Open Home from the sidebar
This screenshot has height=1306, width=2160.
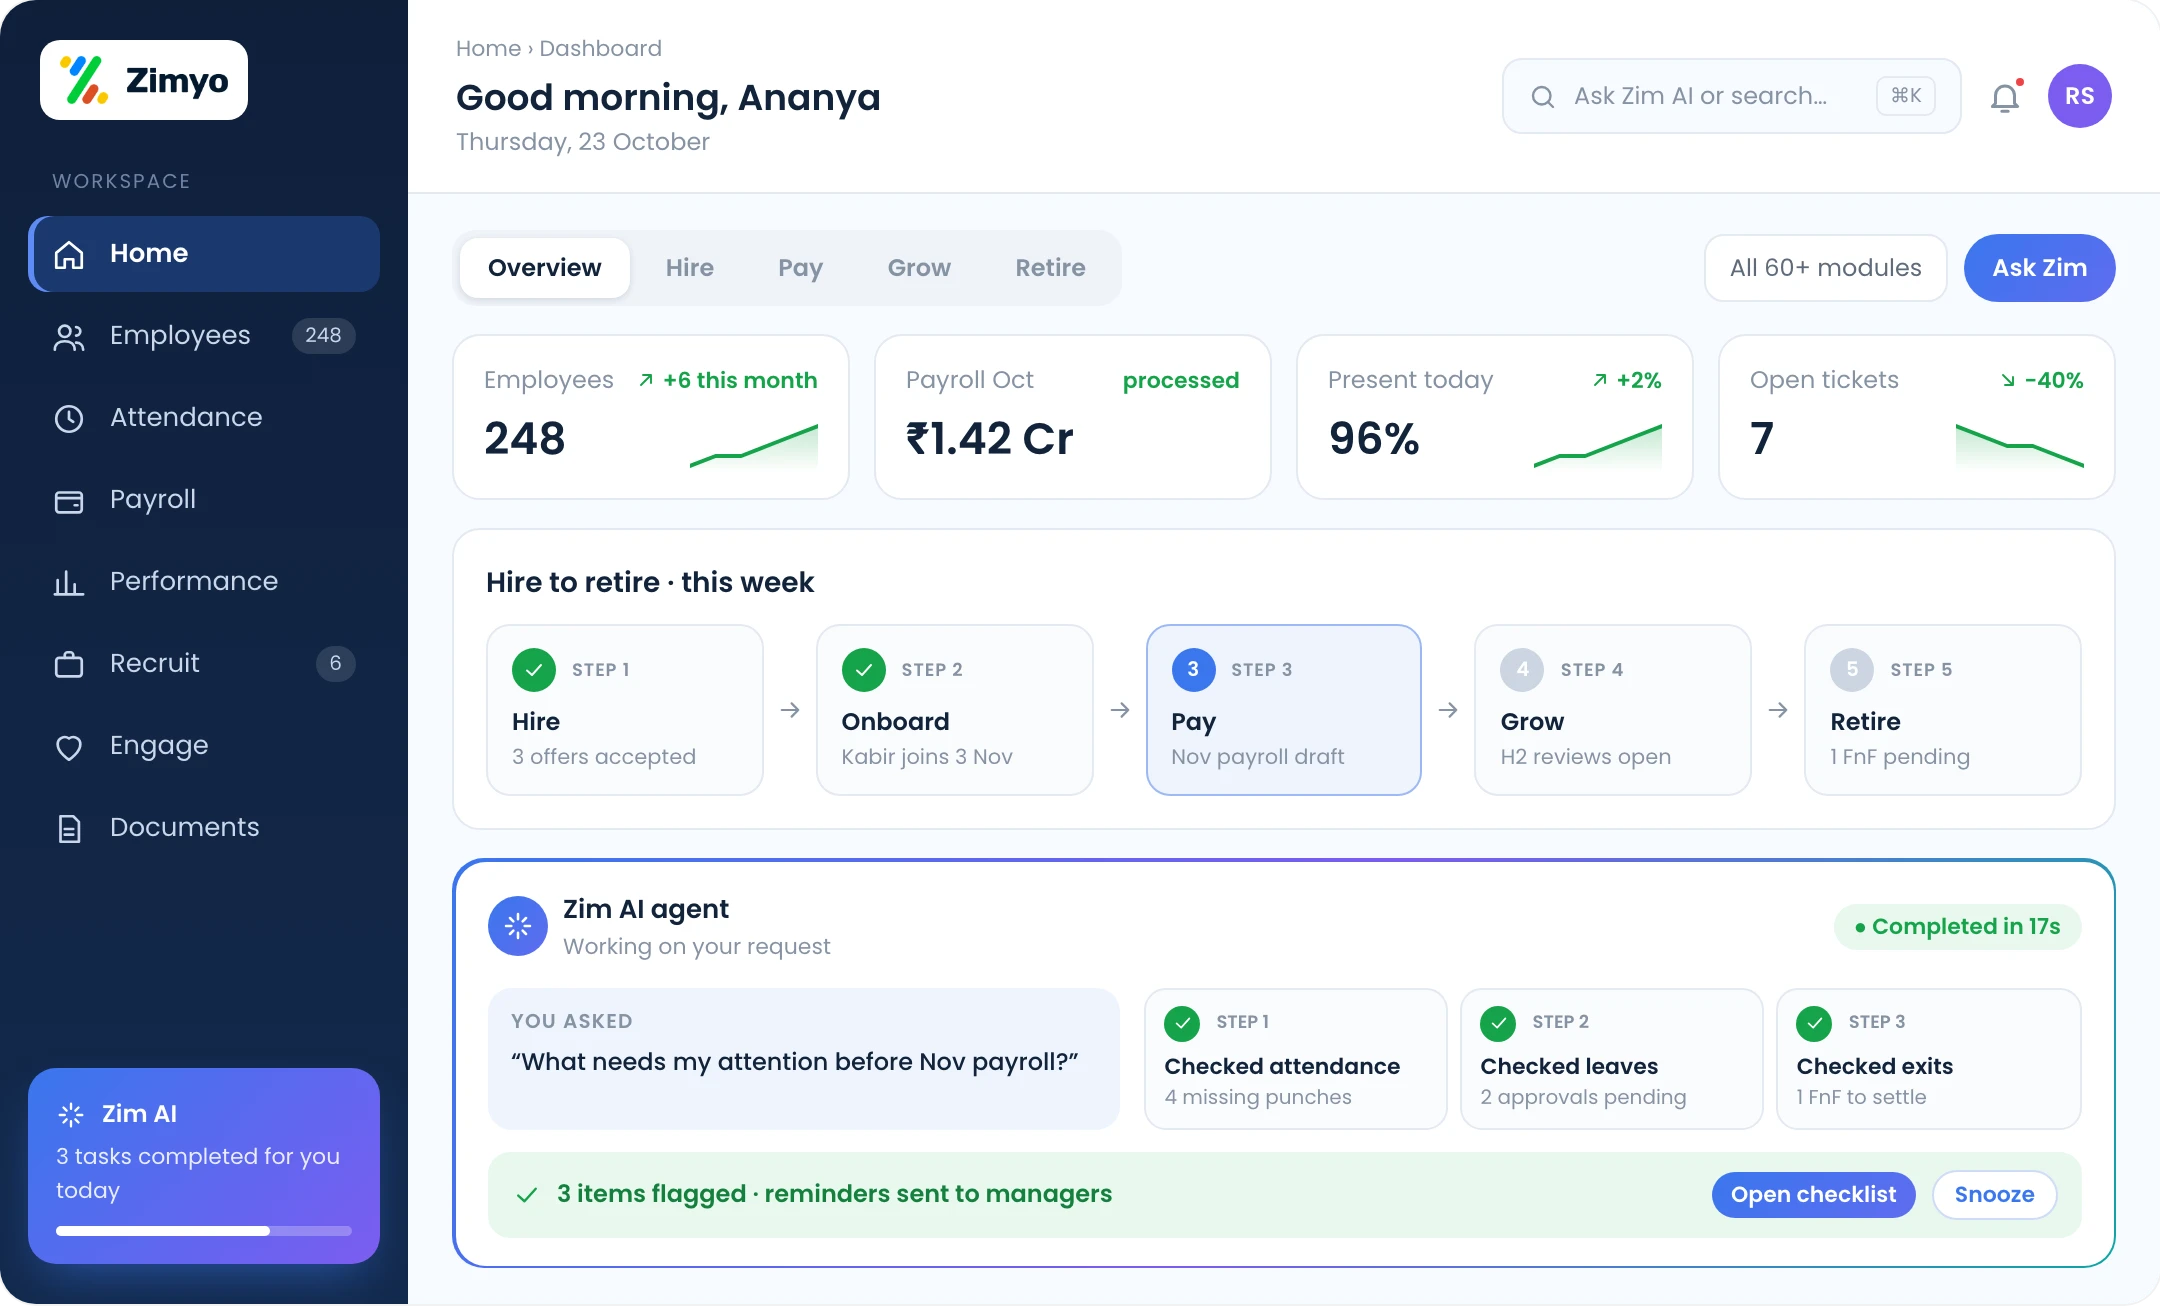pos(204,254)
